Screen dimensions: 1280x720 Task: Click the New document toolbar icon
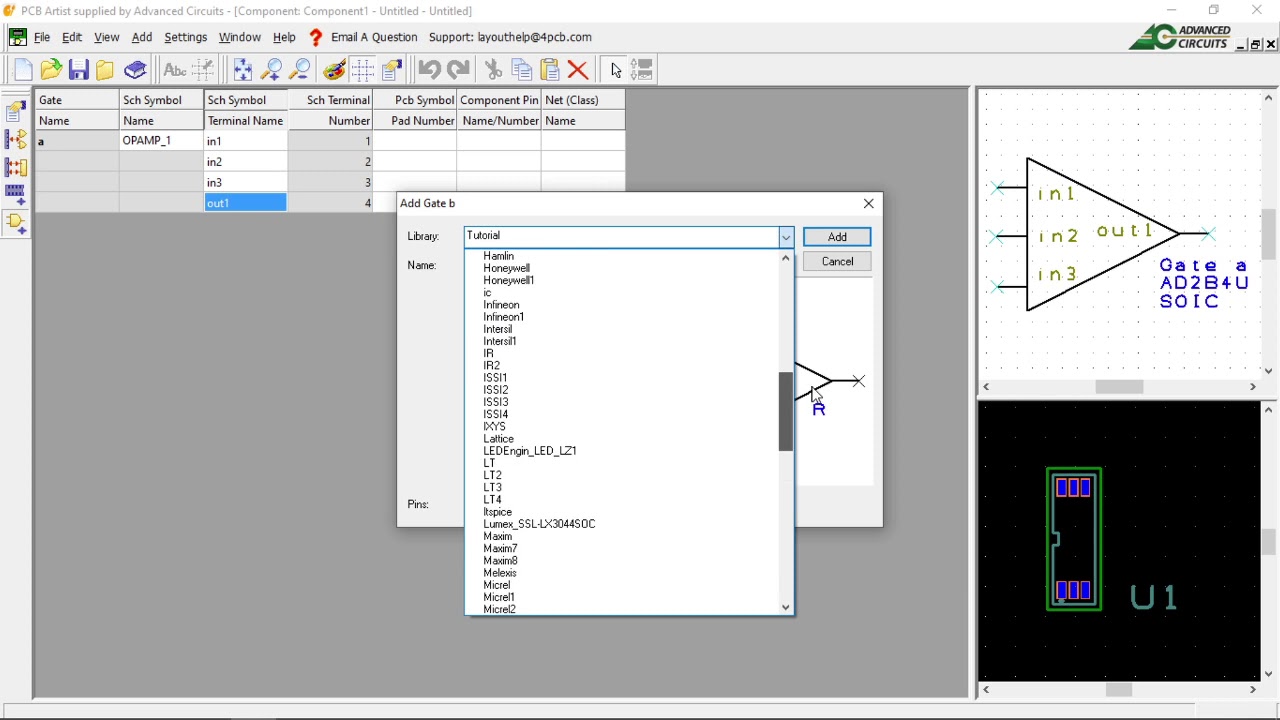click(22, 69)
